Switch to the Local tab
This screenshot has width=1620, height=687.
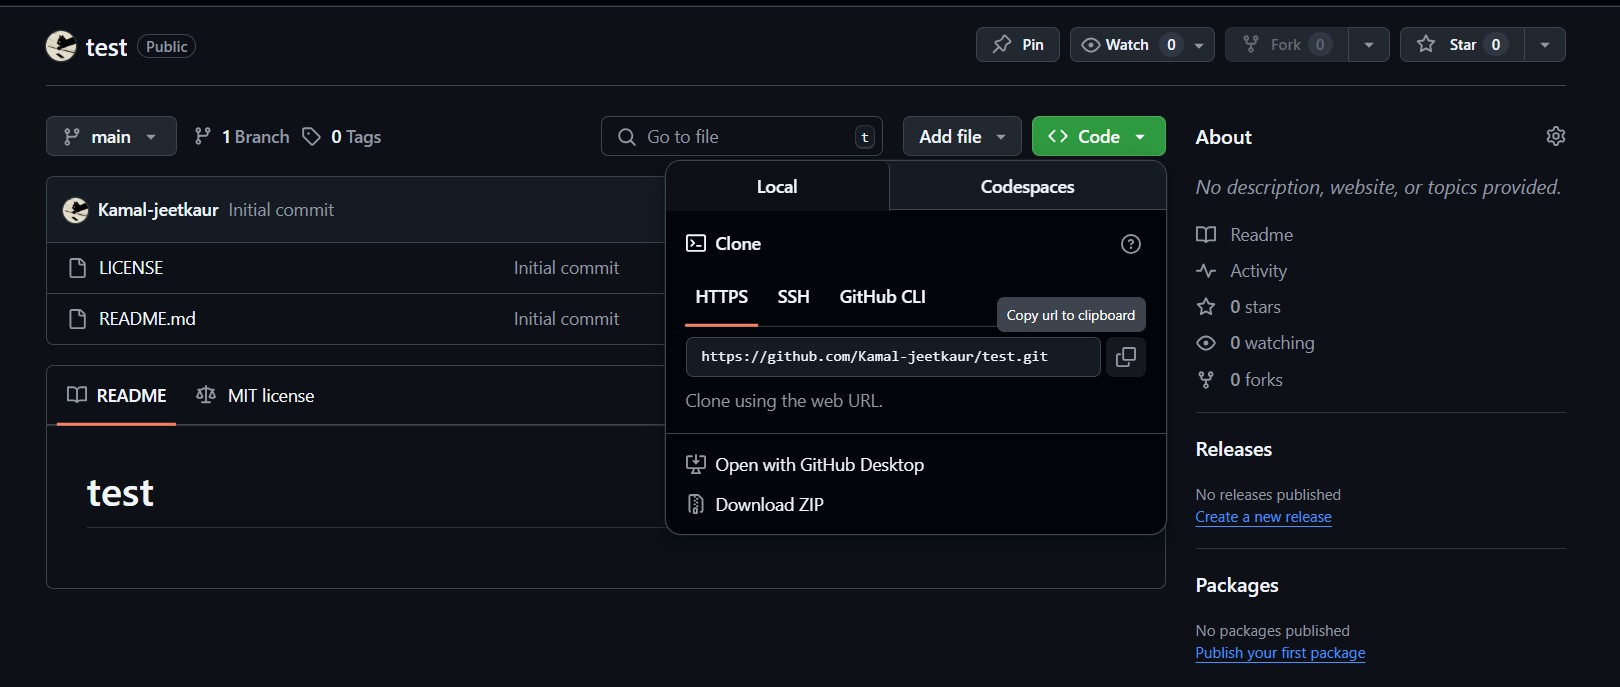[777, 187]
